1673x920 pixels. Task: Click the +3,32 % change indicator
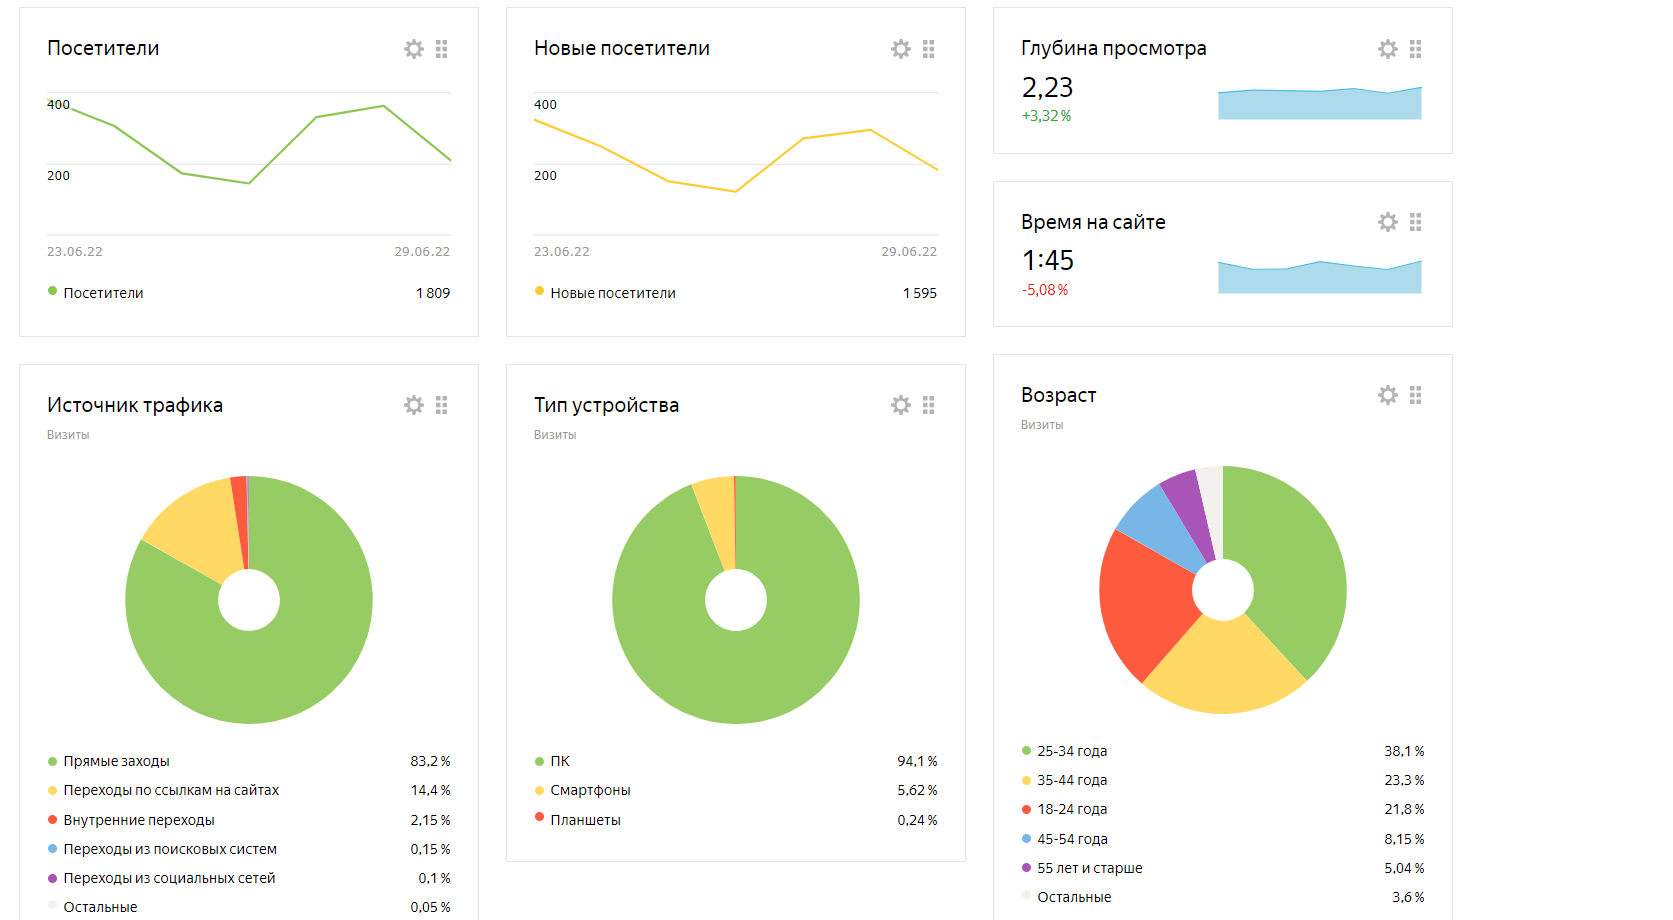pos(1046,116)
